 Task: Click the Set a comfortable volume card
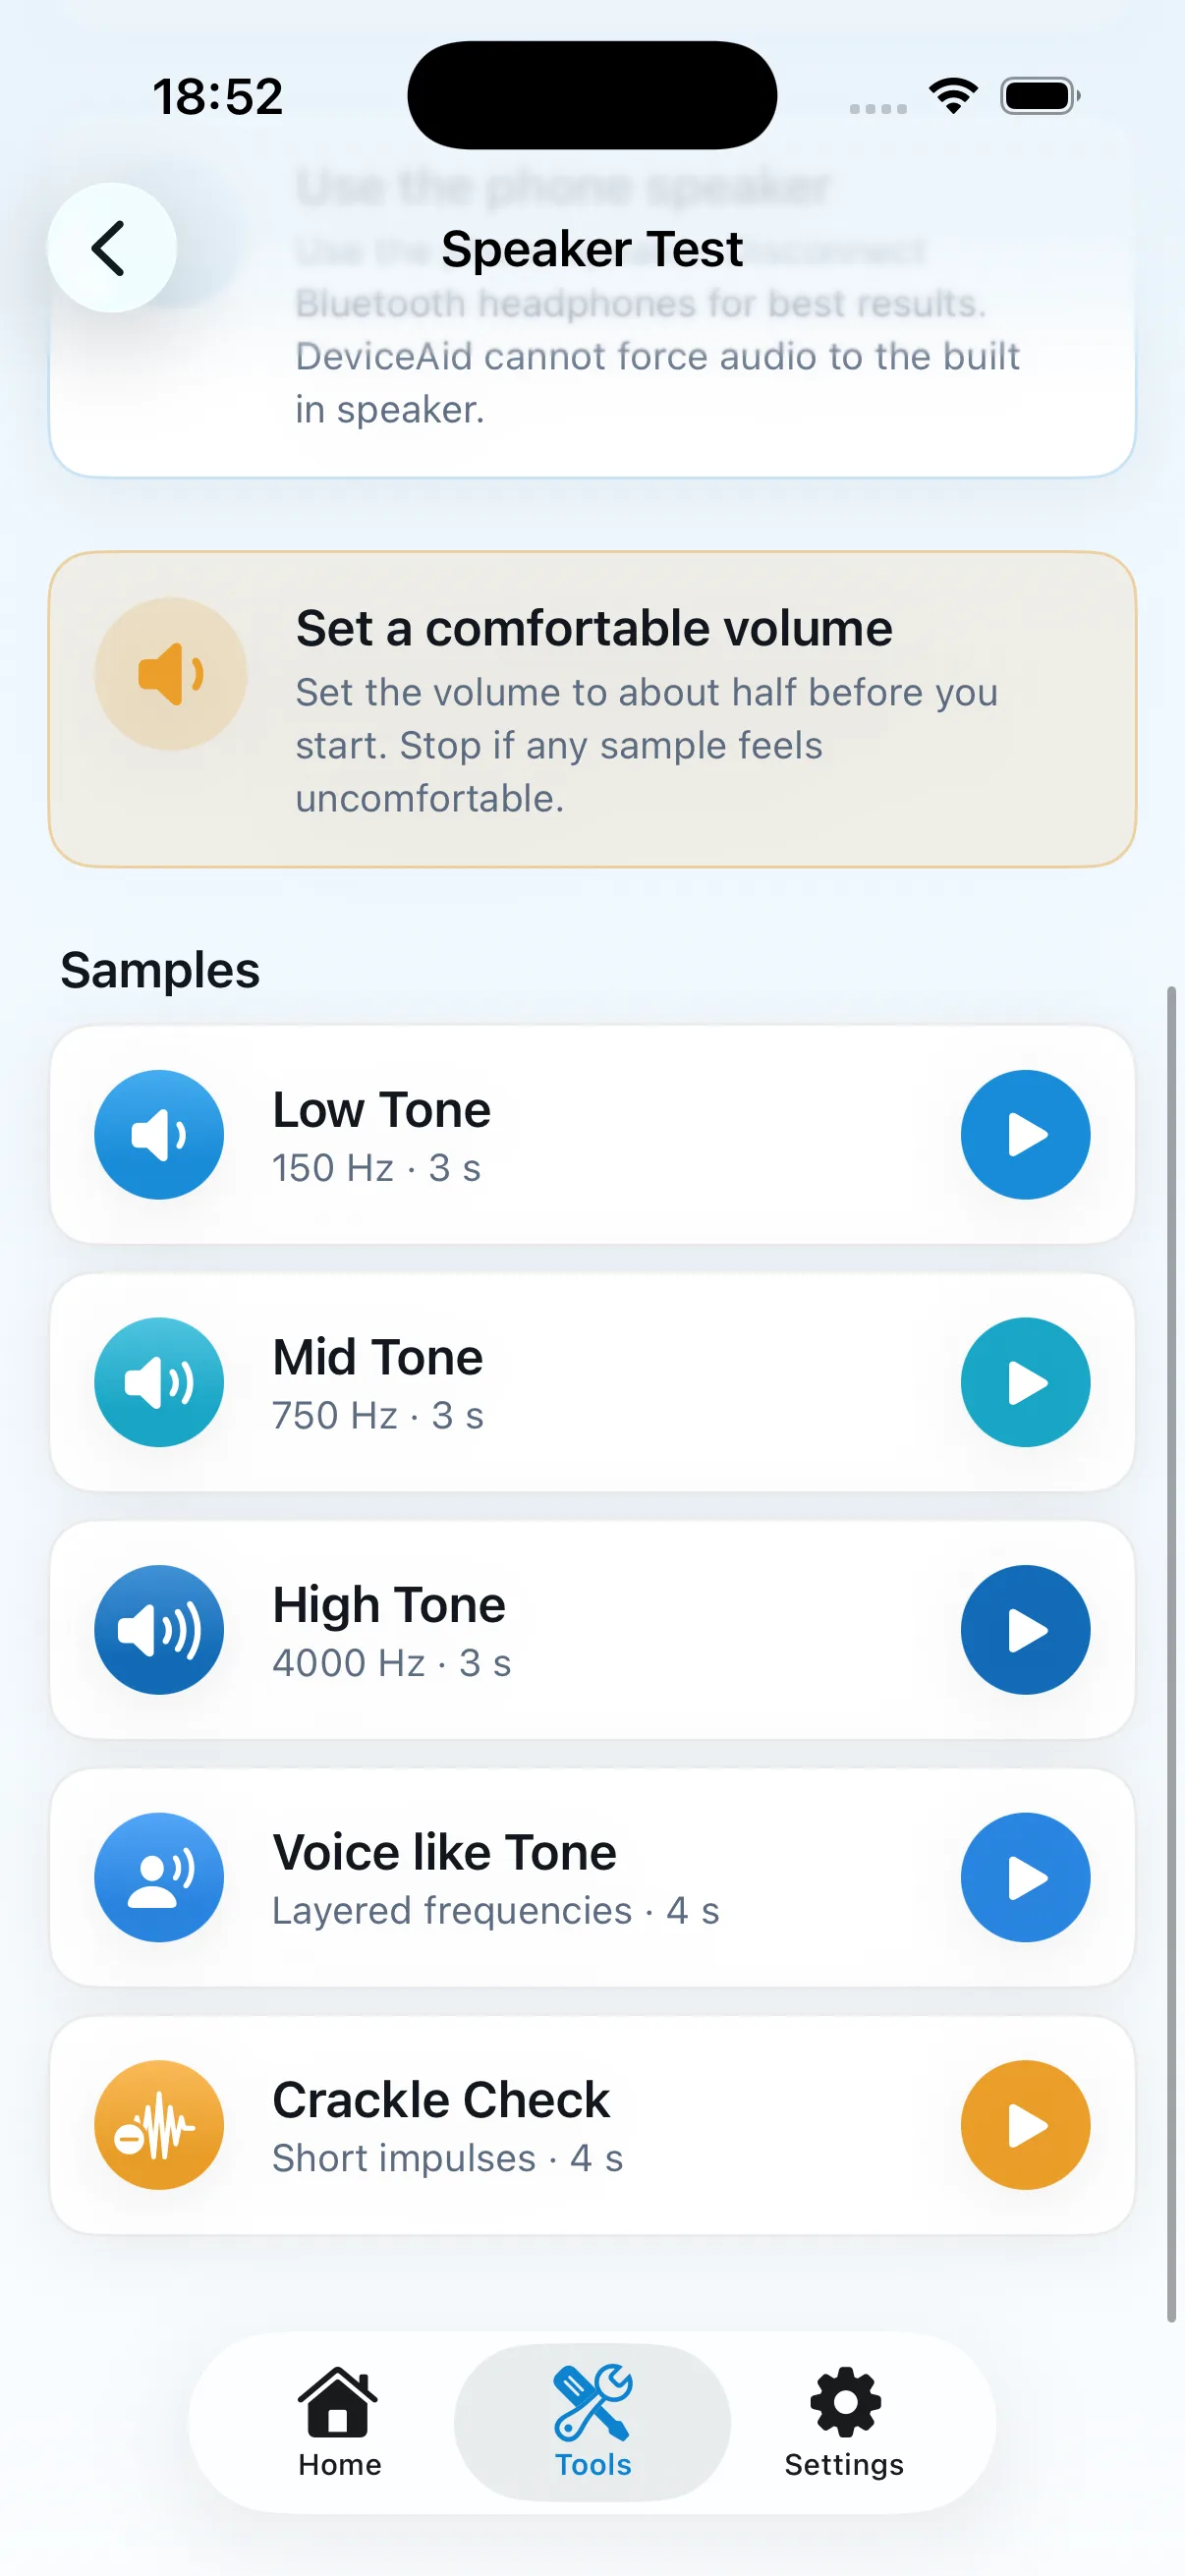[x=592, y=709]
